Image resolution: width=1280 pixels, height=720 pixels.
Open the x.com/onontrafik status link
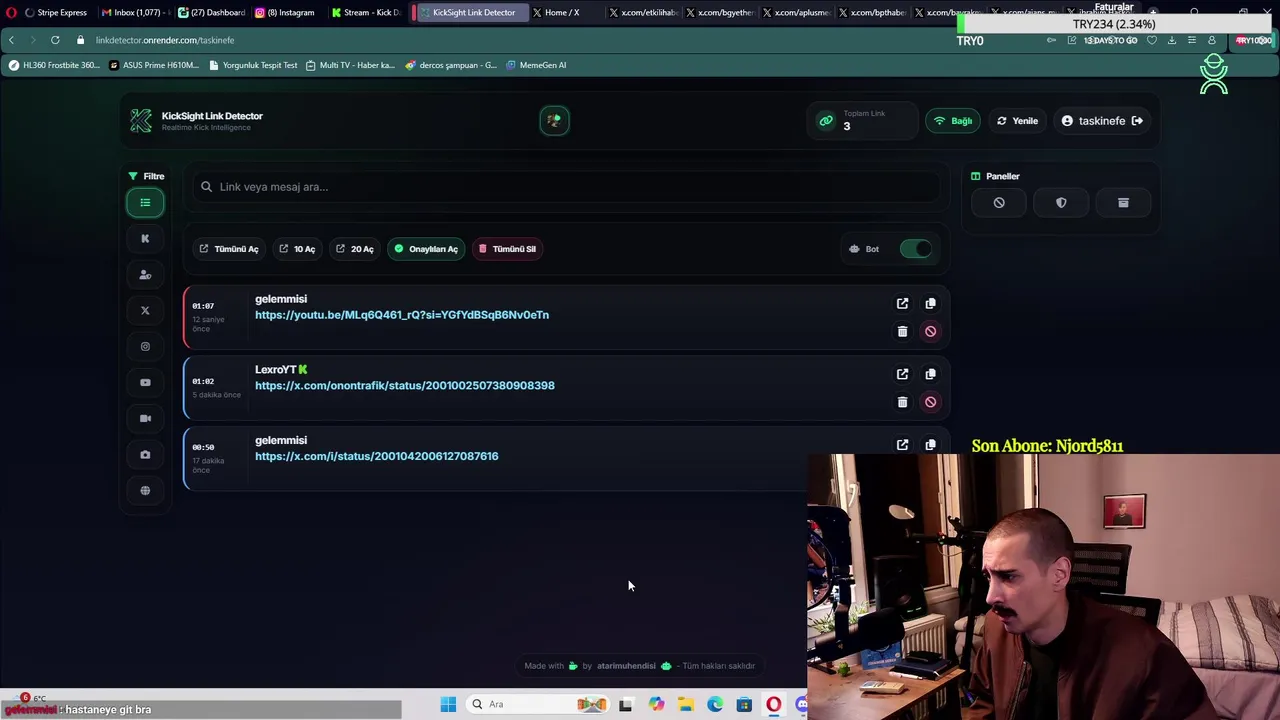pos(405,385)
